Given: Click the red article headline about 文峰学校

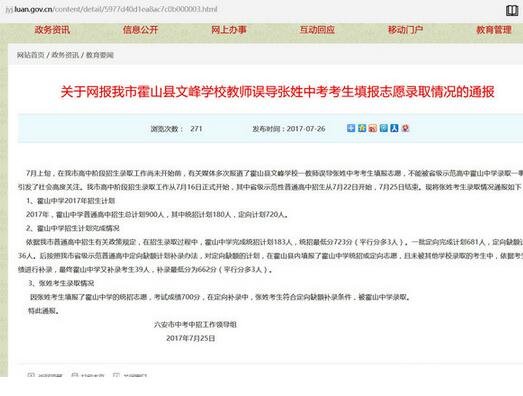Looking at the screenshot, I should (x=278, y=92).
